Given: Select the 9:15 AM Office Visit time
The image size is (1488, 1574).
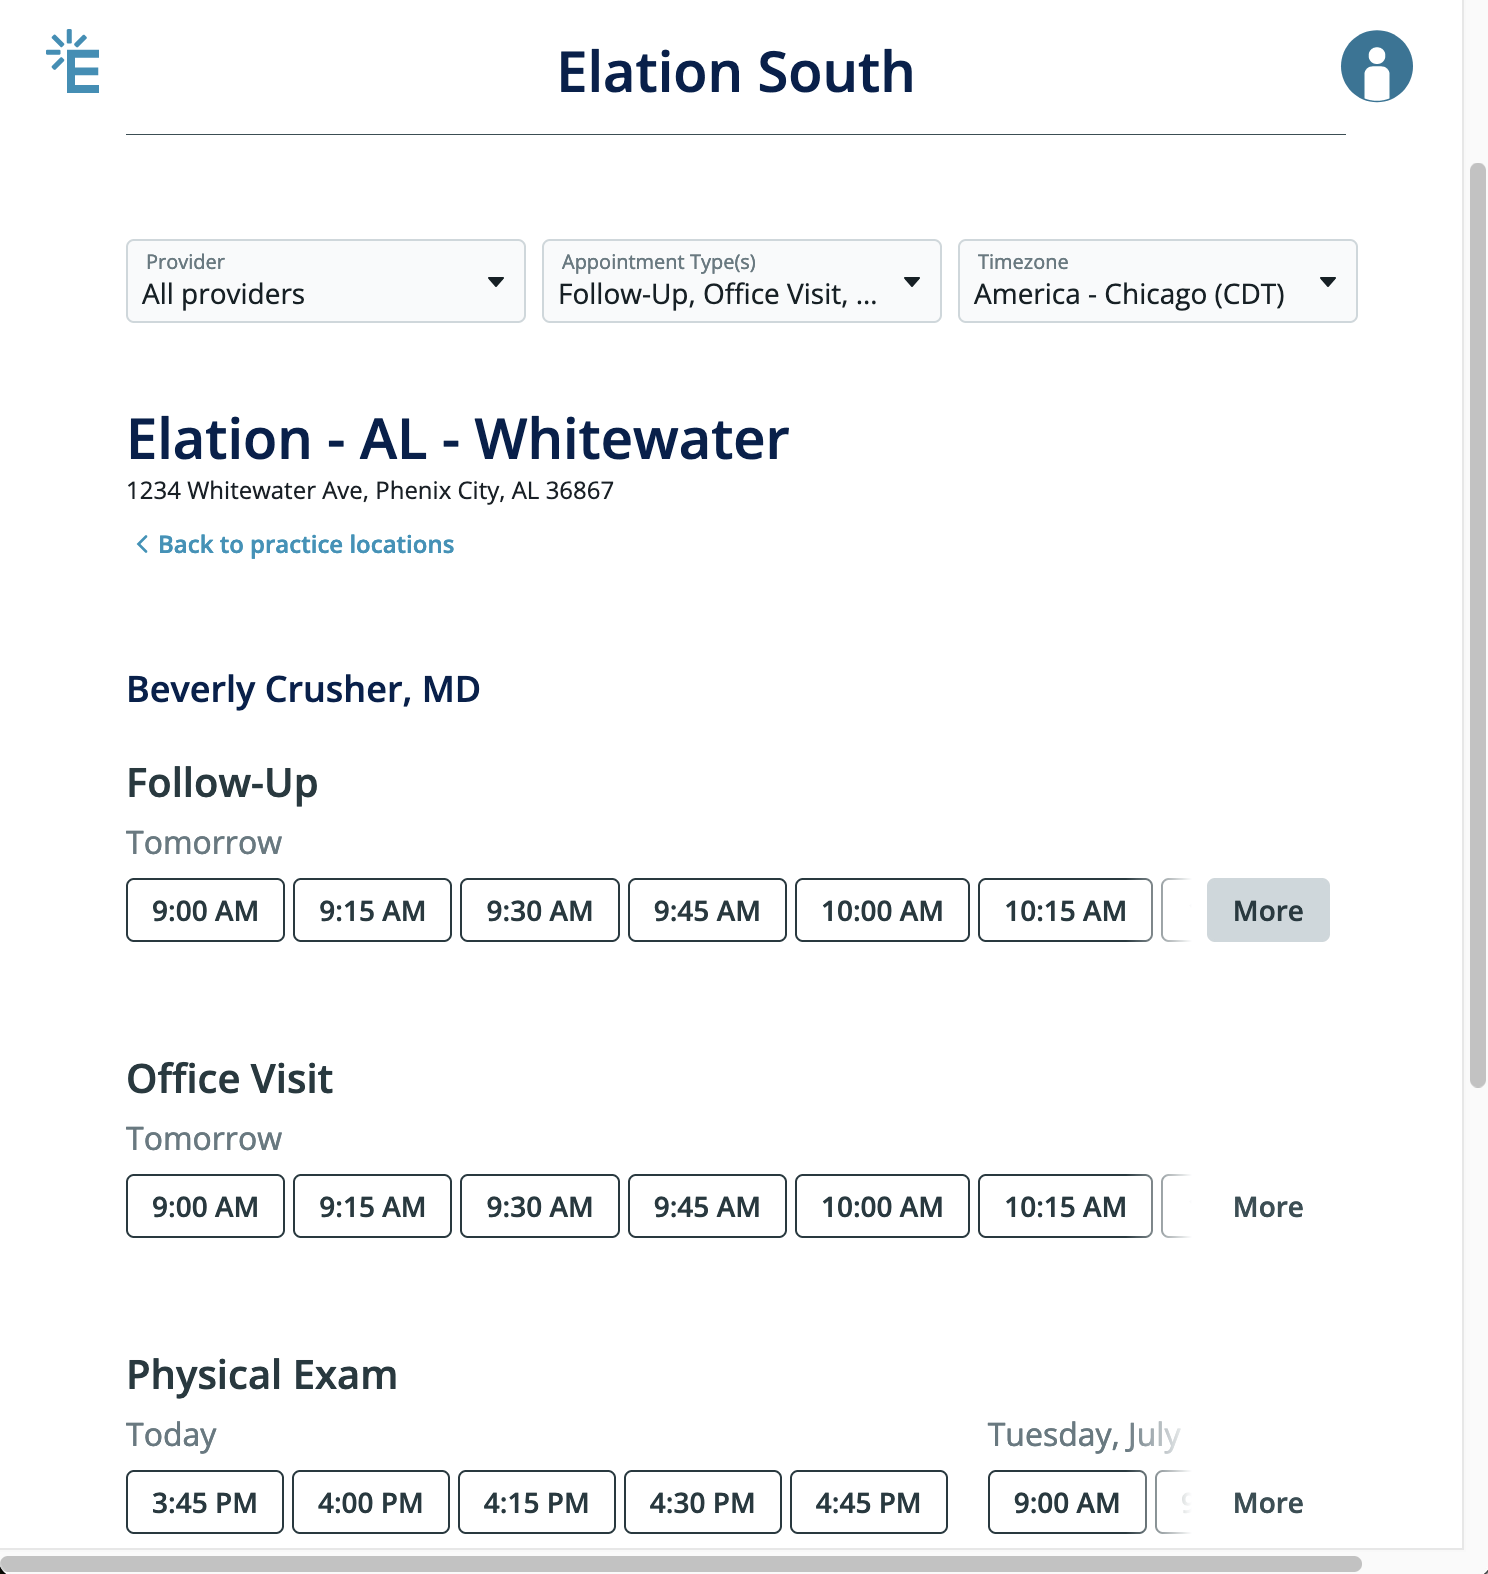Looking at the screenshot, I should (x=372, y=1206).
